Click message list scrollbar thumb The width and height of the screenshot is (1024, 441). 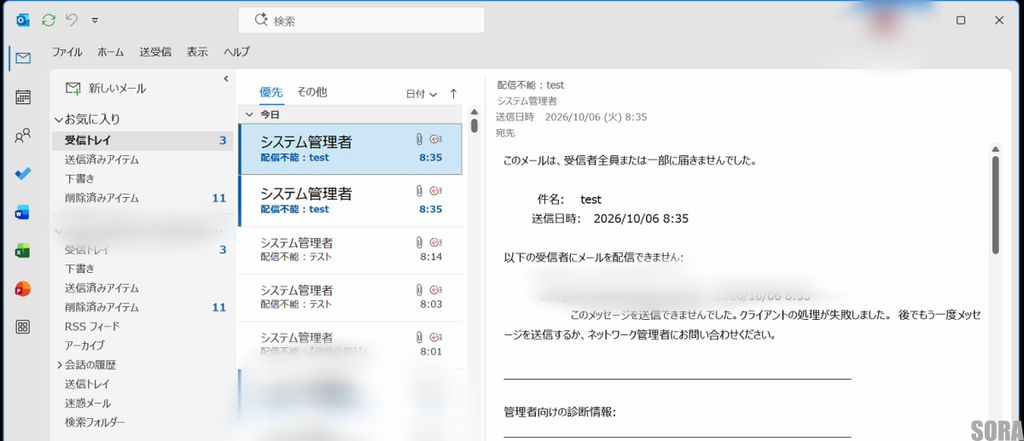click(x=474, y=124)
